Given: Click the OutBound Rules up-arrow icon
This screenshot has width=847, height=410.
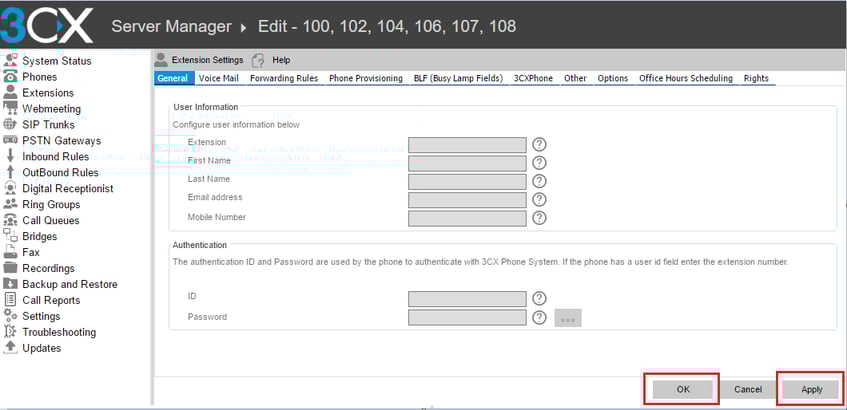Looking at the screenshot, I should (10, 172).
